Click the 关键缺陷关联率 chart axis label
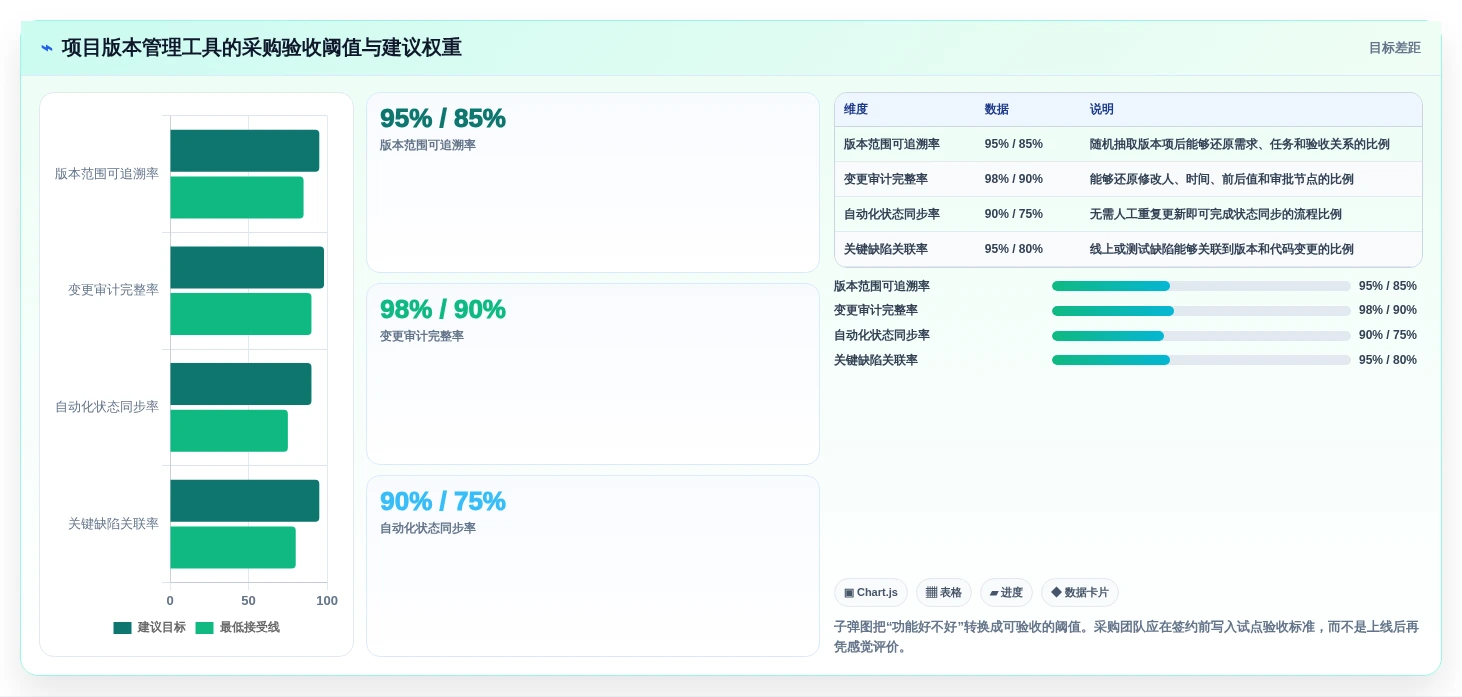The width and height of the screenshot is (1462, 697). pyautogui.click(x=113, y=524)
